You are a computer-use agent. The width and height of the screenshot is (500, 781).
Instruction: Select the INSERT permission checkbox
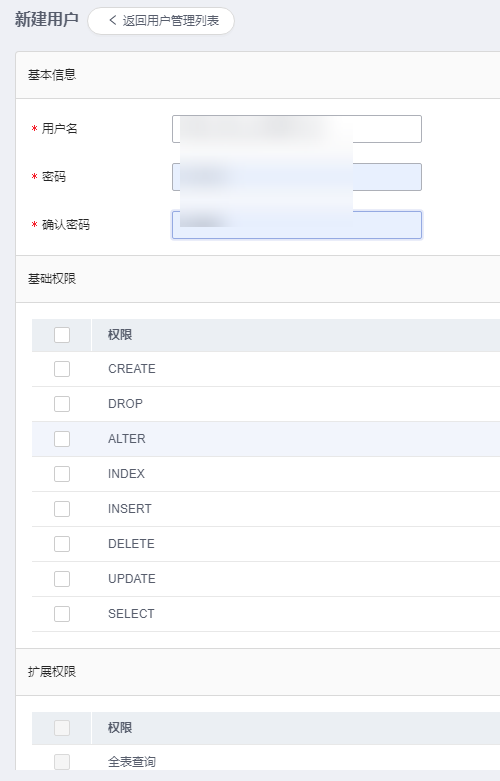point(62,509)
